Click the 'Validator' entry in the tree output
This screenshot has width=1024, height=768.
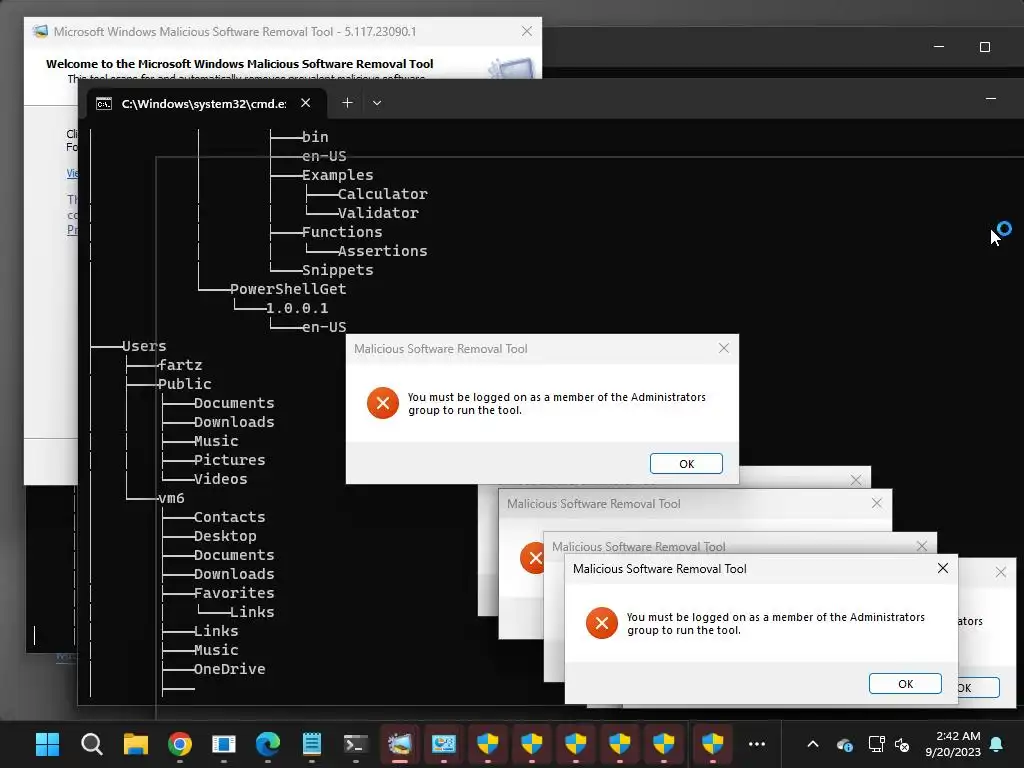378,213
